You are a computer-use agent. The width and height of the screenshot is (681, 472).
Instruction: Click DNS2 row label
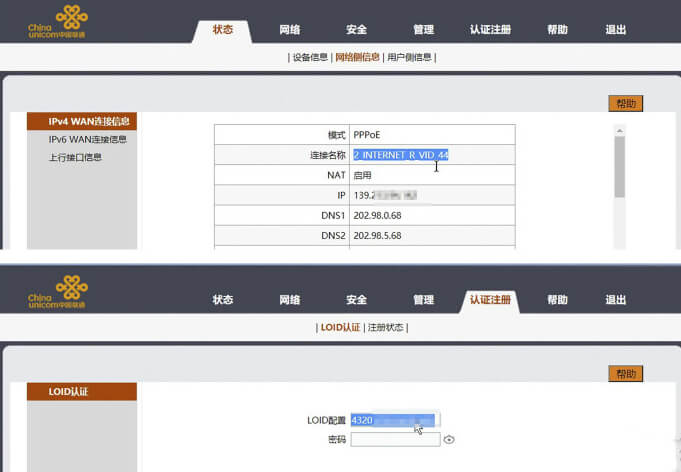(x=333, y=235)
